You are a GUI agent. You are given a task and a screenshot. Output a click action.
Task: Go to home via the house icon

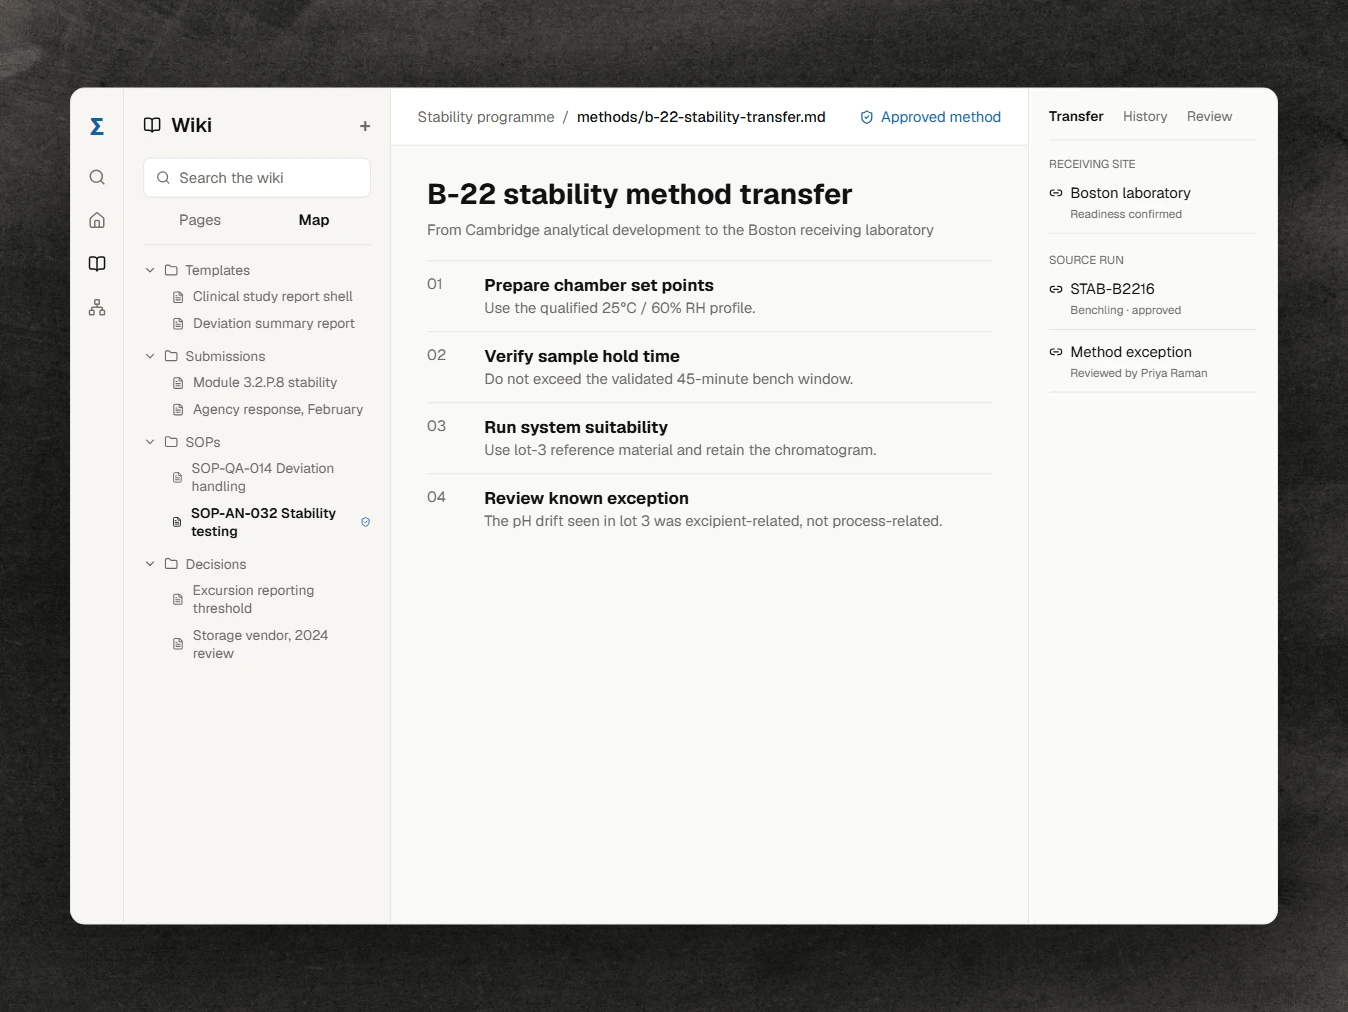(97, 220)
